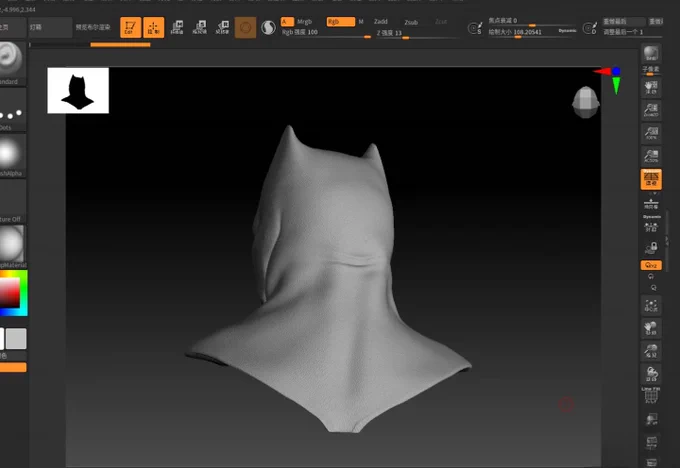Click the XYZ axis orientation gizmo
Screen dimensions: 680x468
[x=610, y=79]
